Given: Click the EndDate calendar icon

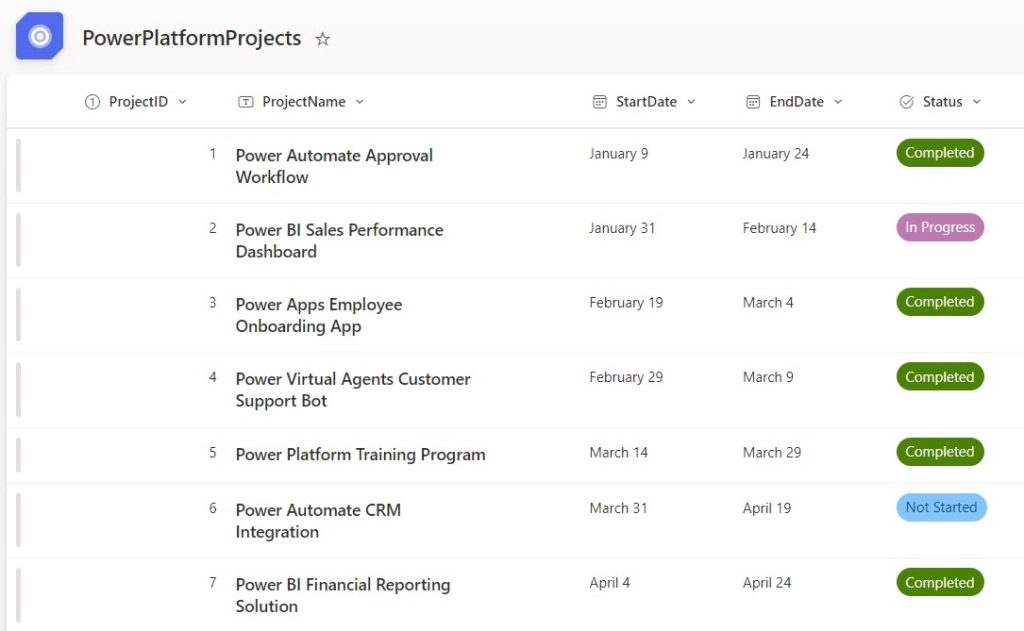Looking at the screenshot, I should click(753, 102).
